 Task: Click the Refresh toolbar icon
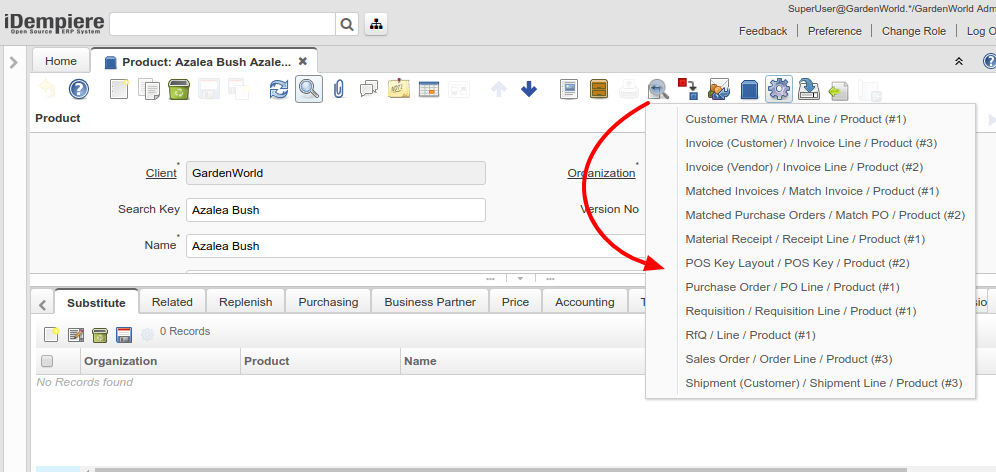coord(279,89)
